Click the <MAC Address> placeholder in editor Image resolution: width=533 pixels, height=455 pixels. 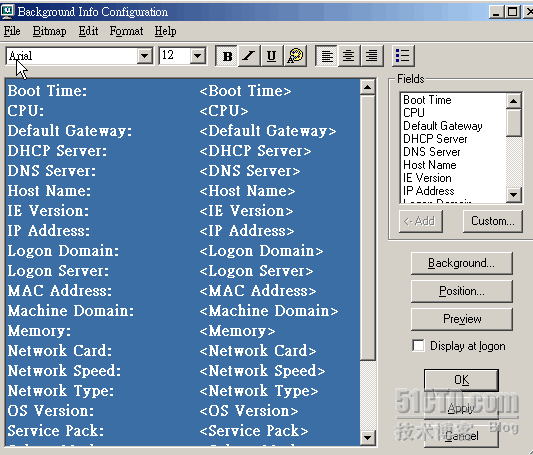click(x=258, y=291)
